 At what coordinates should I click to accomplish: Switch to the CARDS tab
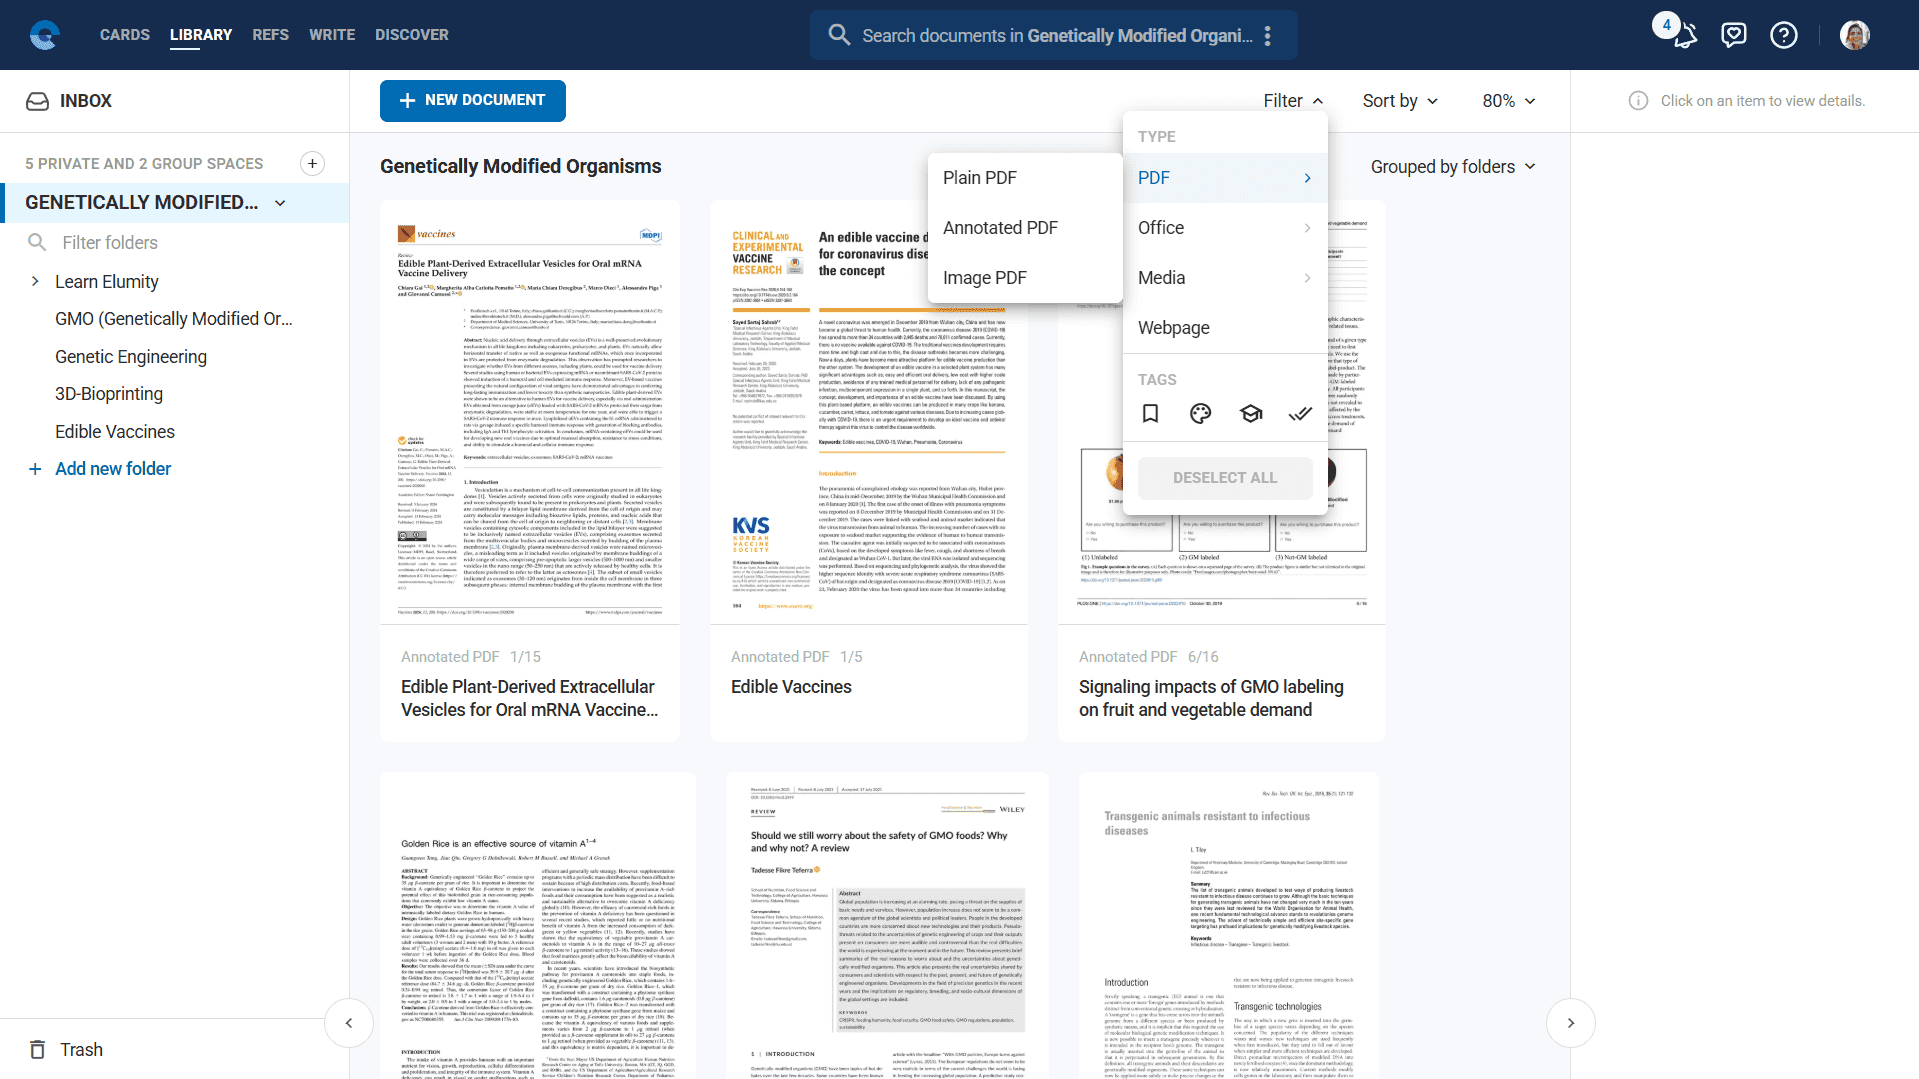click(x=125, y=35)
